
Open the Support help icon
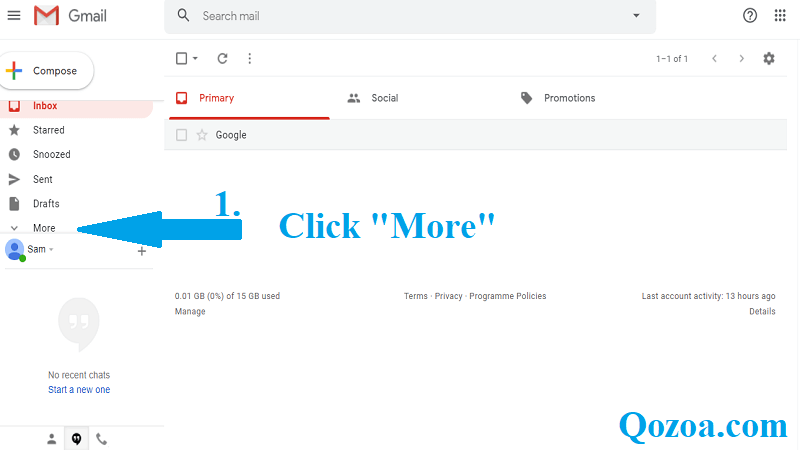pyautogui.click(x=749, y=15)
